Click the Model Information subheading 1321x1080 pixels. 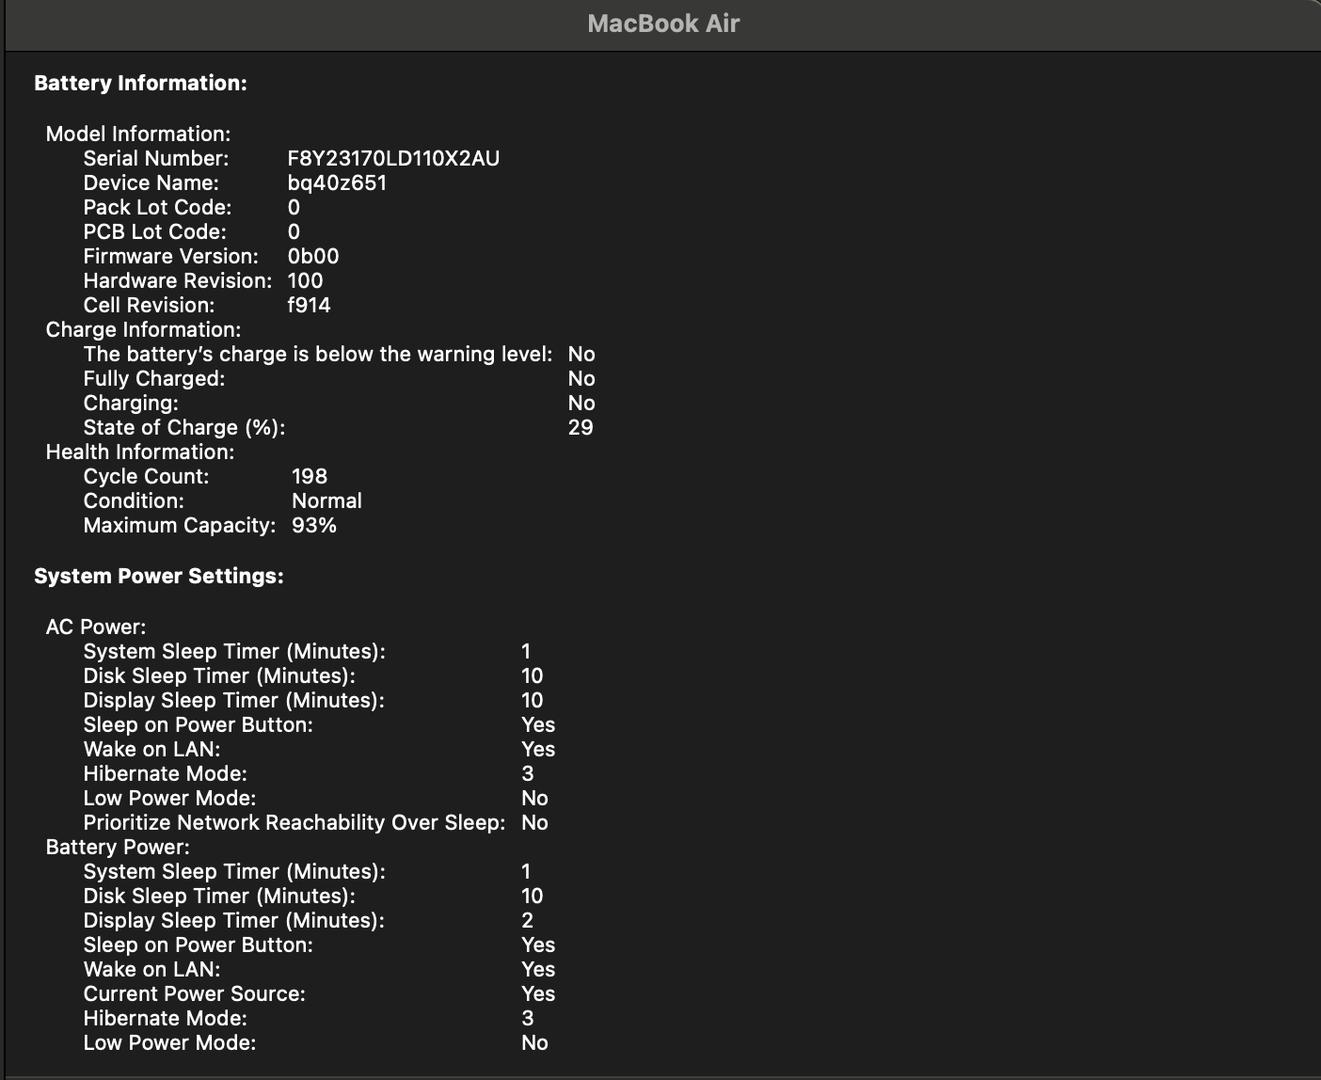138,134
